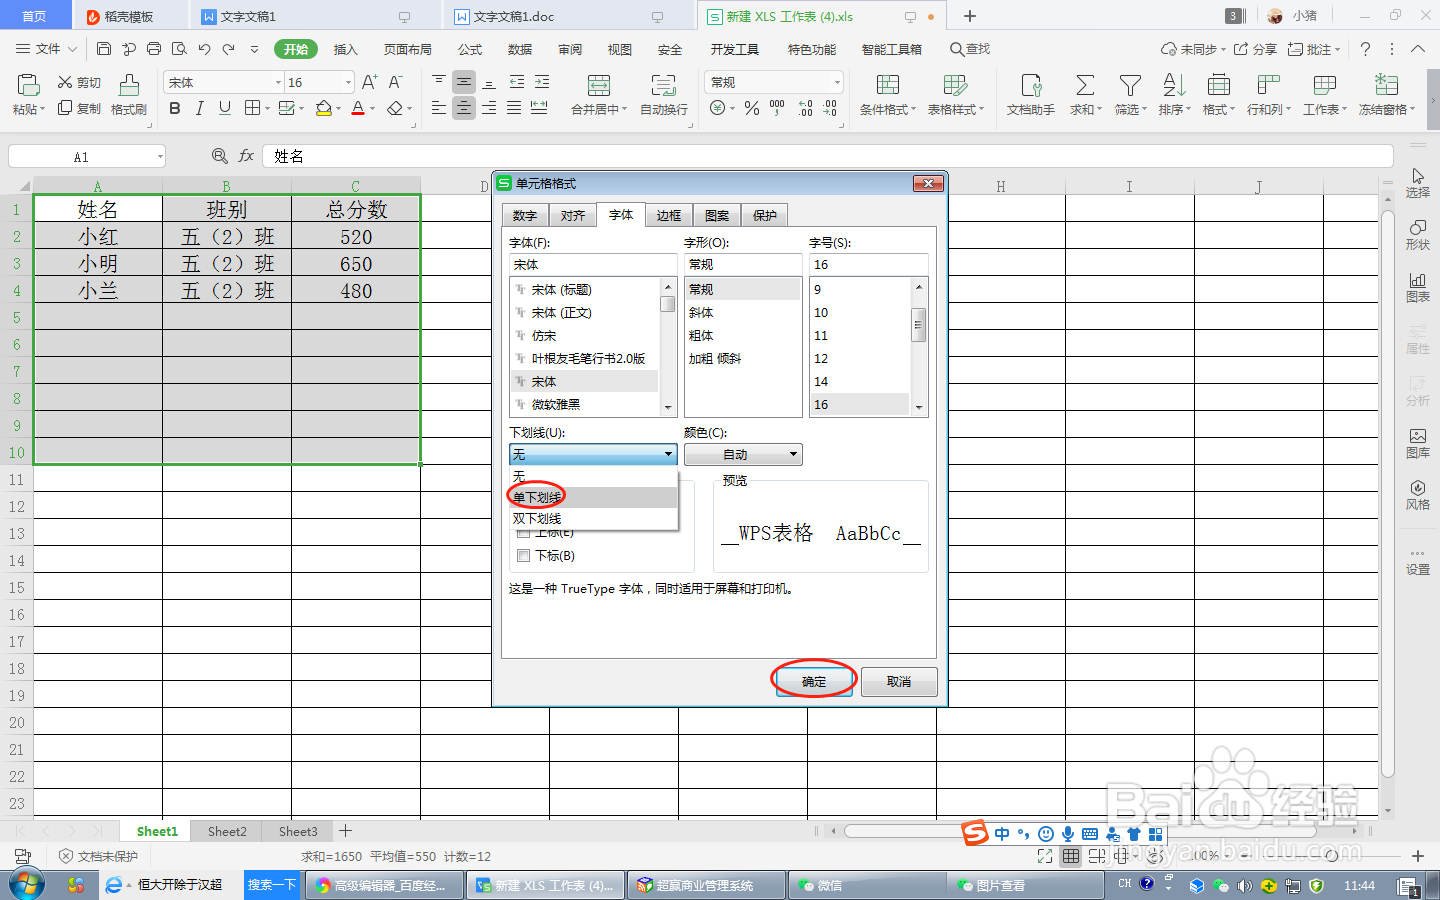
Task: Click the Sort (排序) icon
Action: tap(1174, 86)
